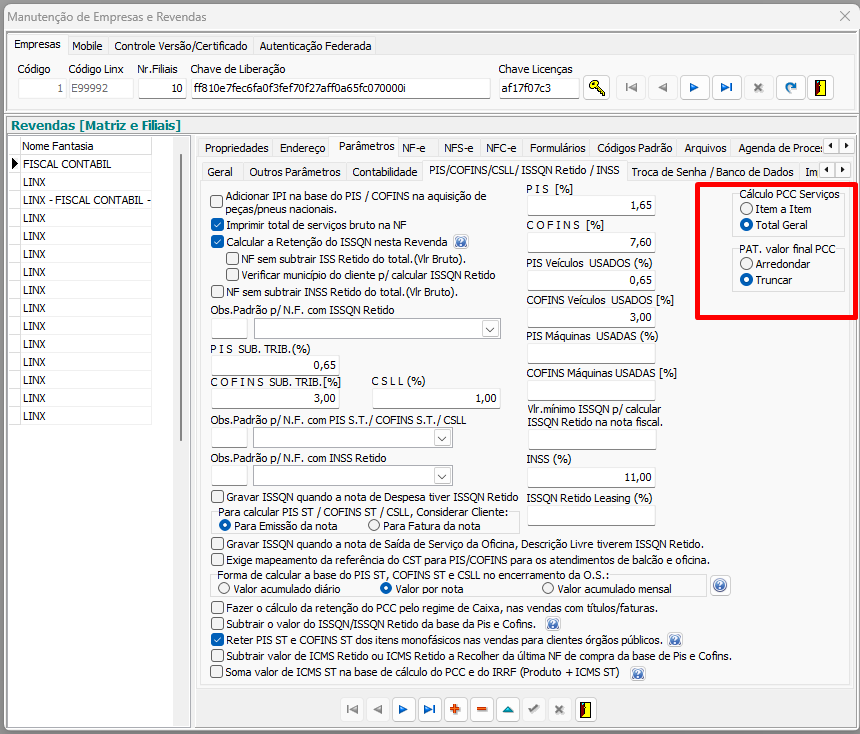Check Adicionar IPI na base do PIS / COFINS
This screenshot has height=734, width=860.
click(217, 202)
